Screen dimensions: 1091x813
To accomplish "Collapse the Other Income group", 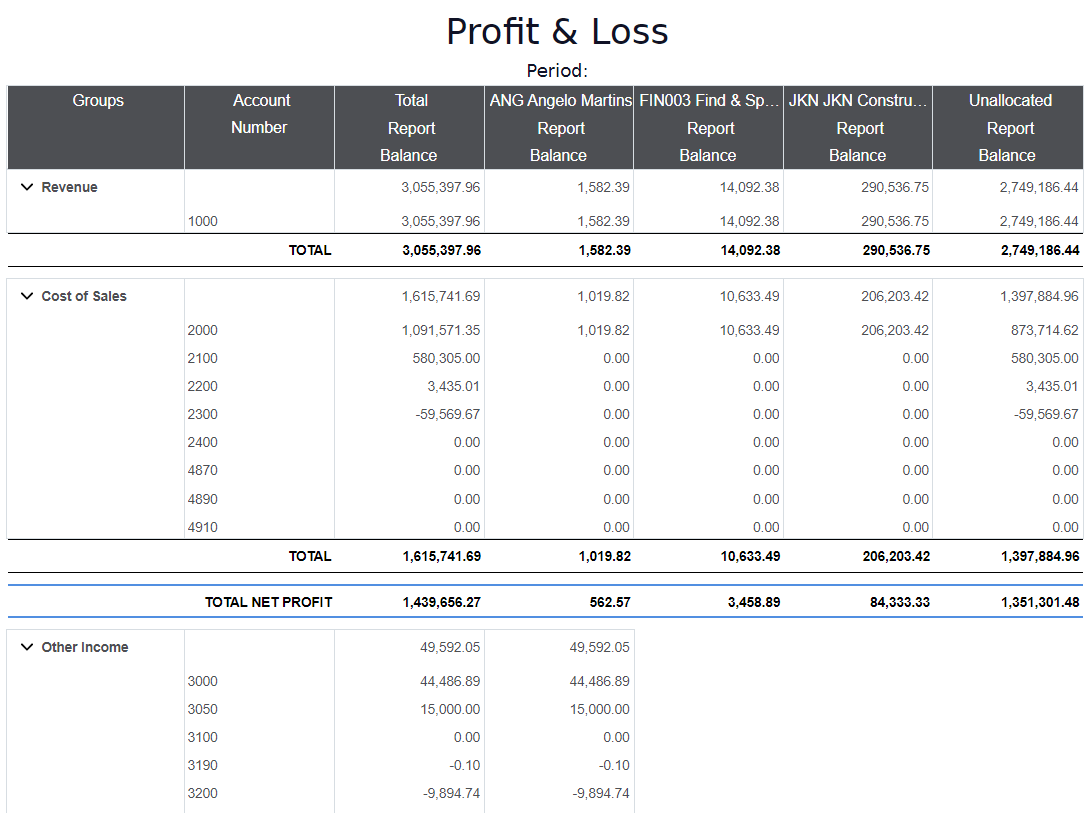I will tap(27, 647).
